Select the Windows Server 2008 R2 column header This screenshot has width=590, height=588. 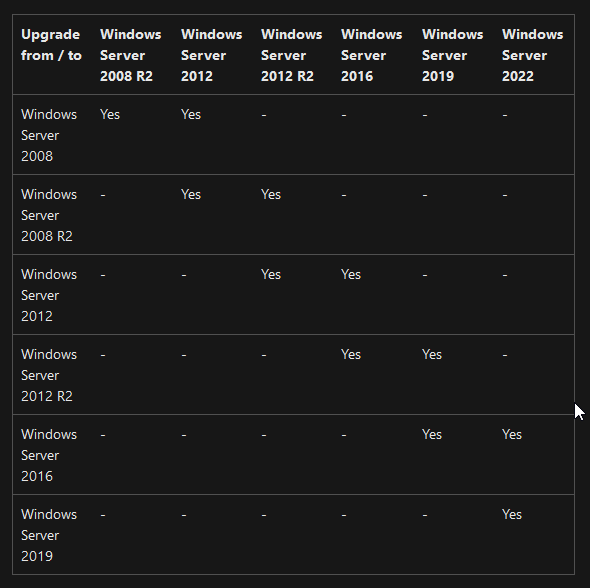click(x=131, y=55)
